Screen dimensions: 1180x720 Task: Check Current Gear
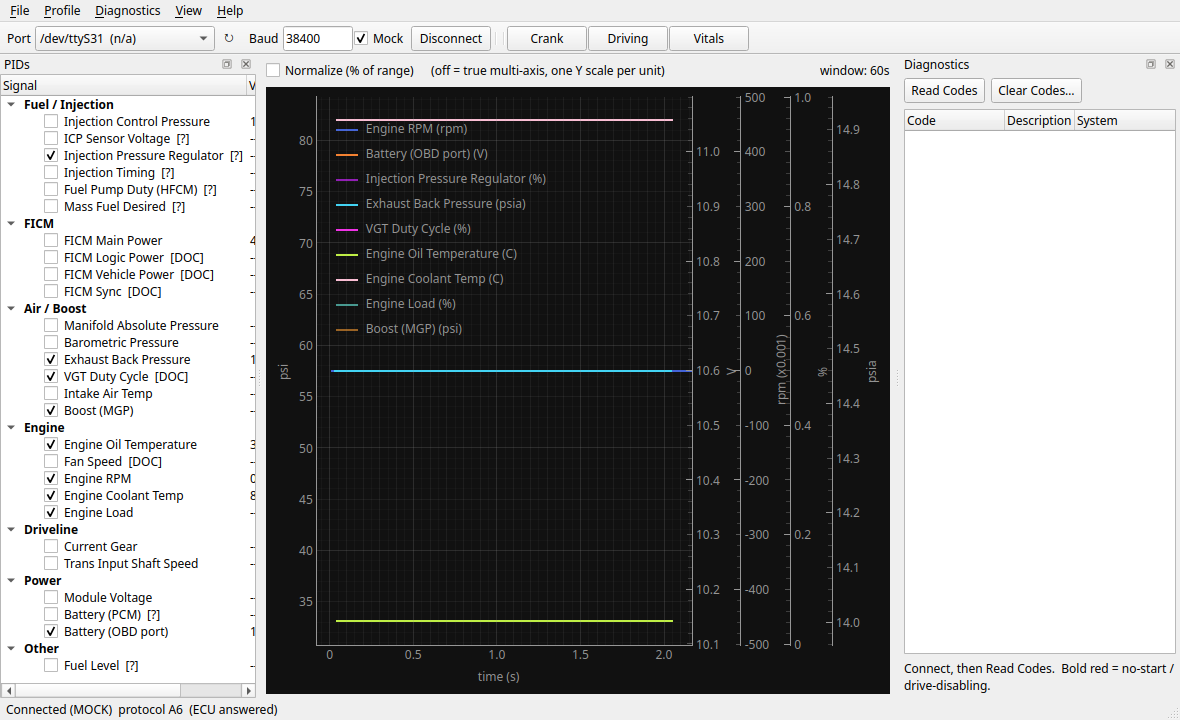point(51,546)
